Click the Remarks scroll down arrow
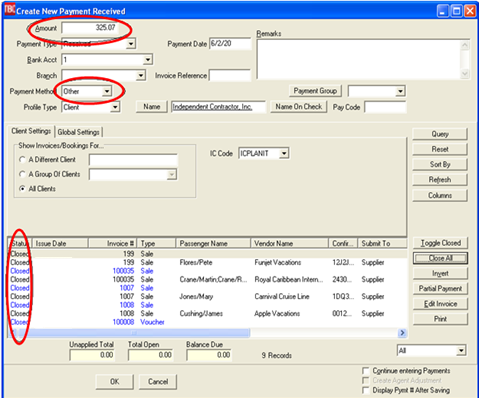 pyautogui.click(x=465, y=74)
